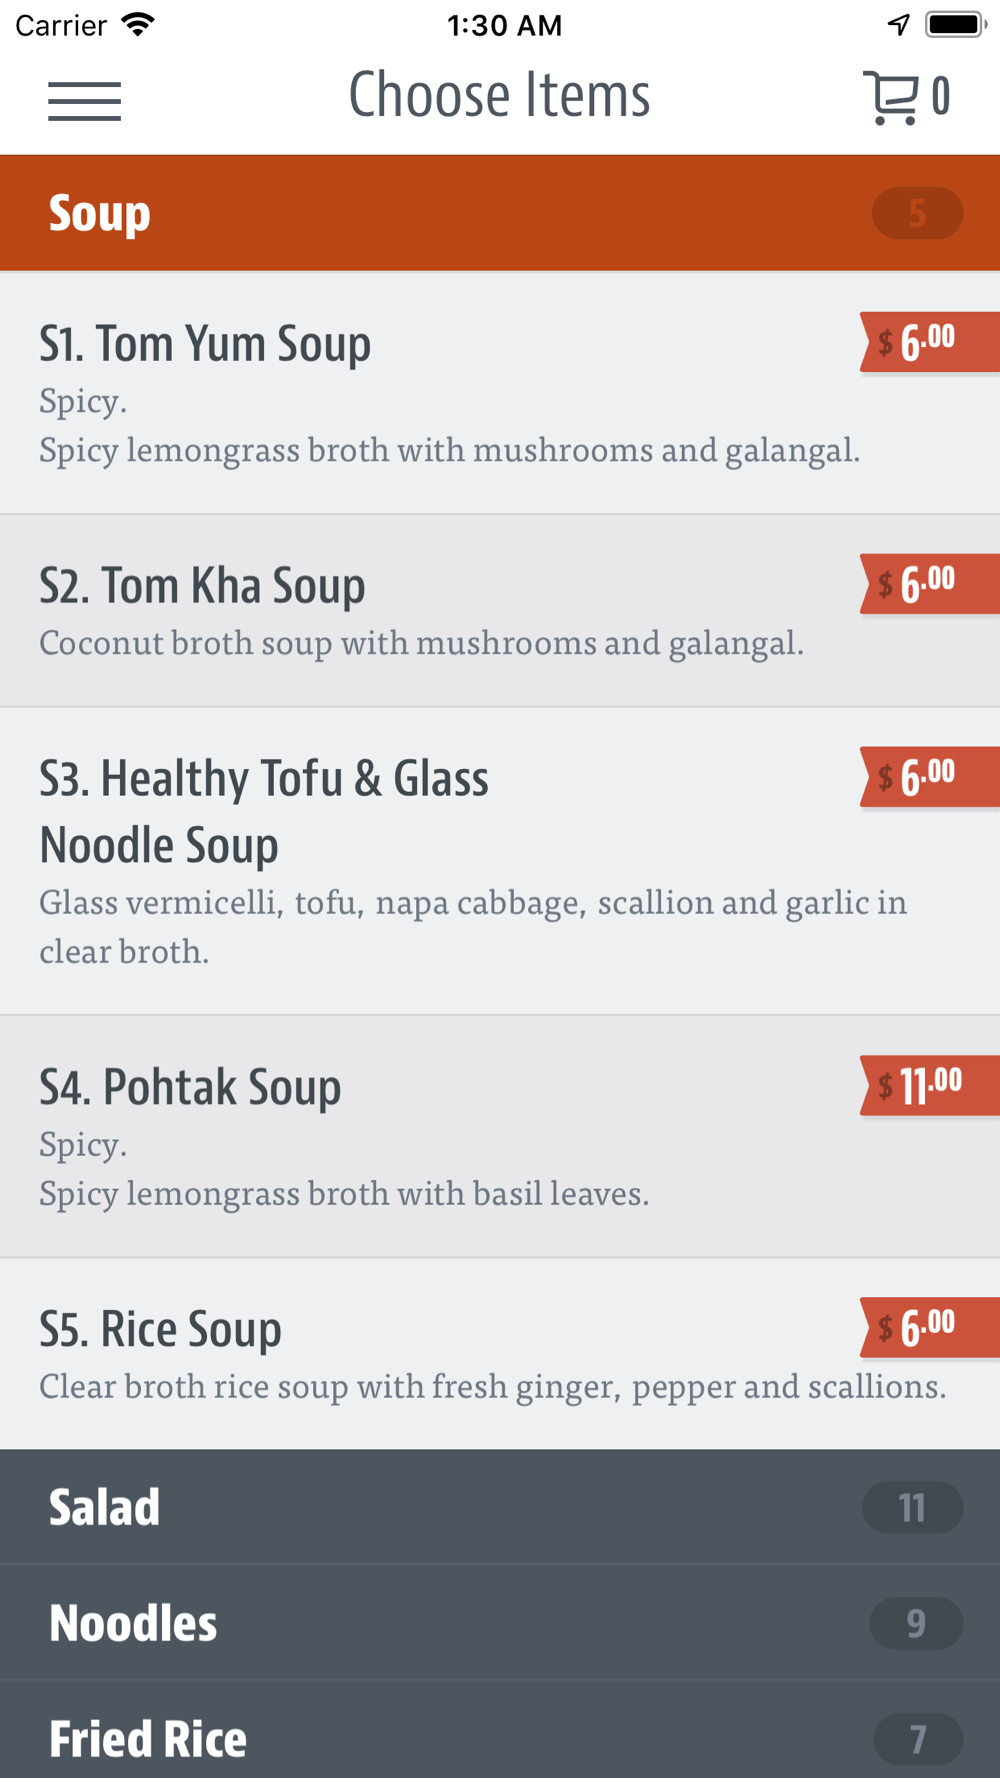Expand the Noodles category
This screenshot has height=1778, width=1000.
500,1623
